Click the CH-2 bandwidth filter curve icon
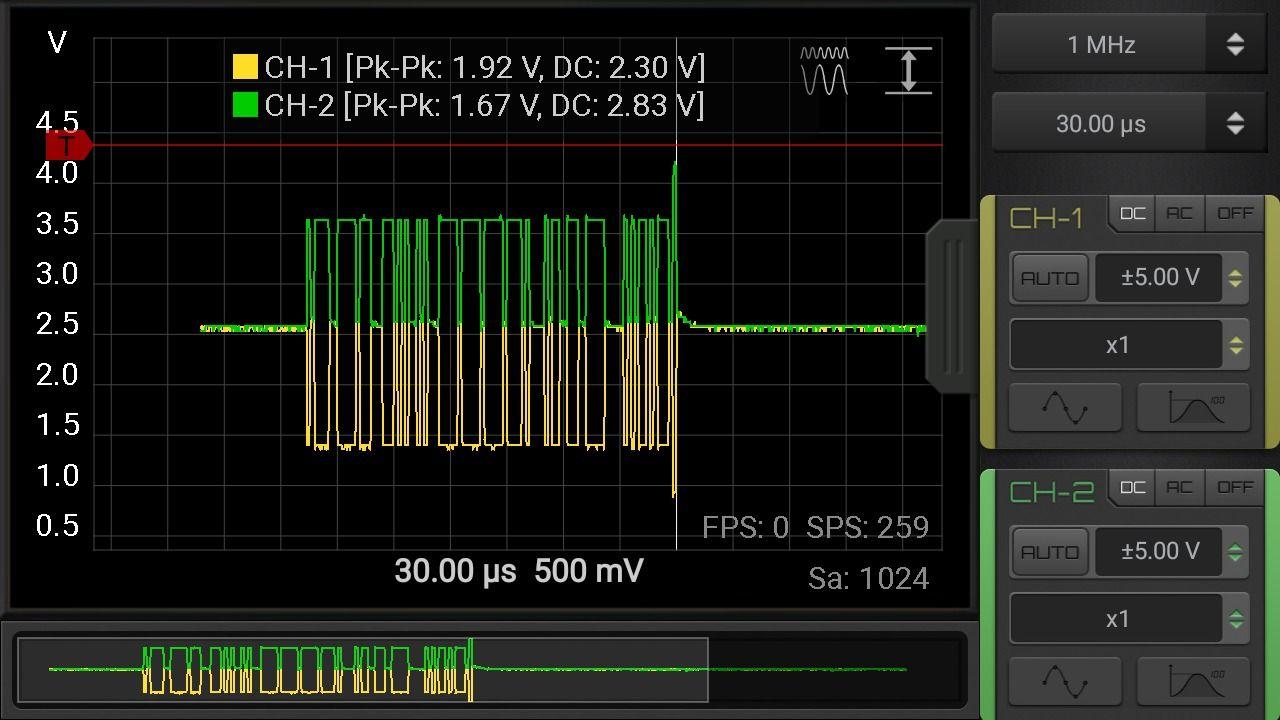 [1194, 680]
